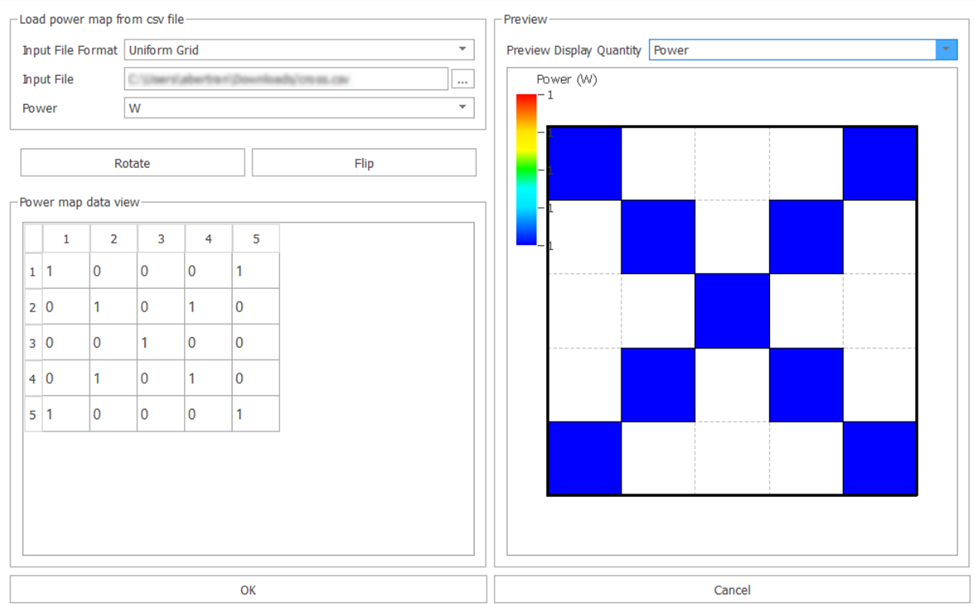Select row 3 header in data table
The height and width of the screenshot is (604, 975).
point(33,343)
